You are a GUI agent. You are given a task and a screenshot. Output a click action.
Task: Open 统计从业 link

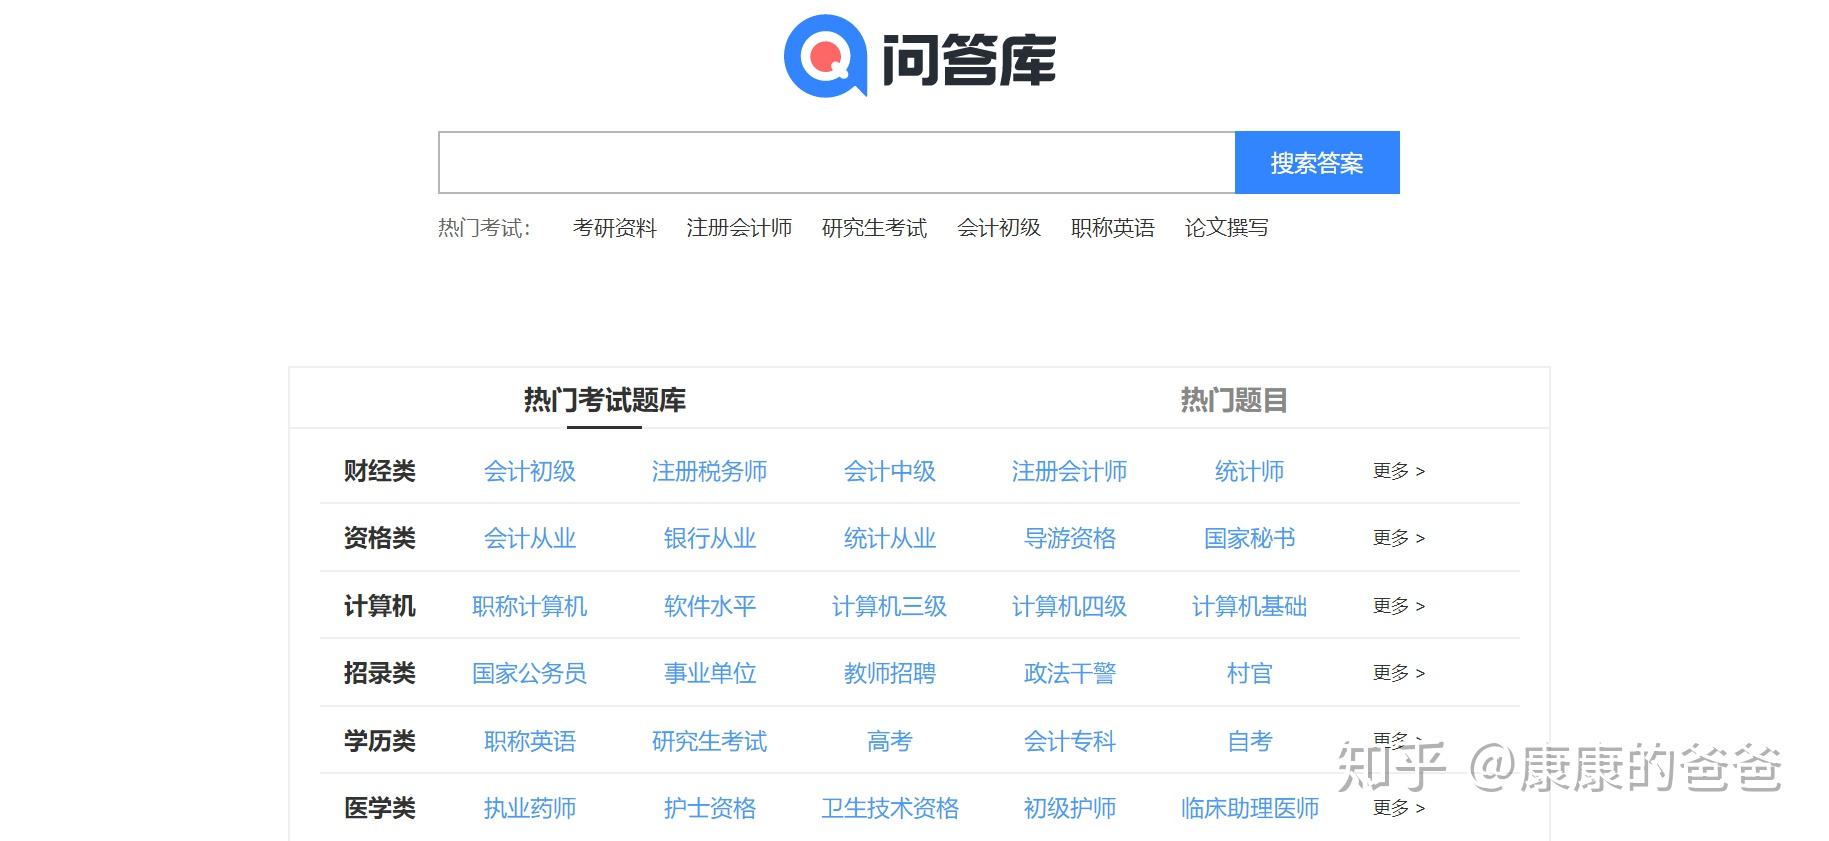(x=890, y=538)
